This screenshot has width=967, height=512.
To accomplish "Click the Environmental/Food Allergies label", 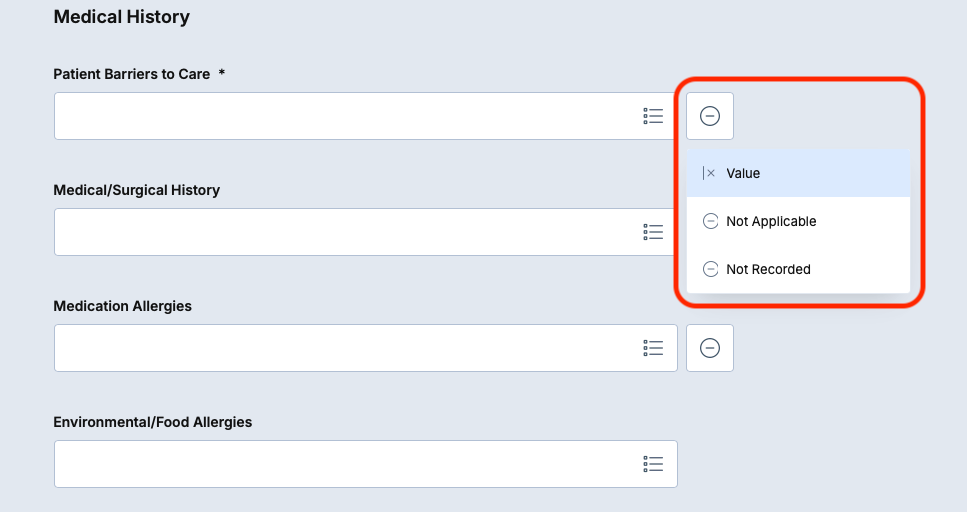I will coord(152,422).
